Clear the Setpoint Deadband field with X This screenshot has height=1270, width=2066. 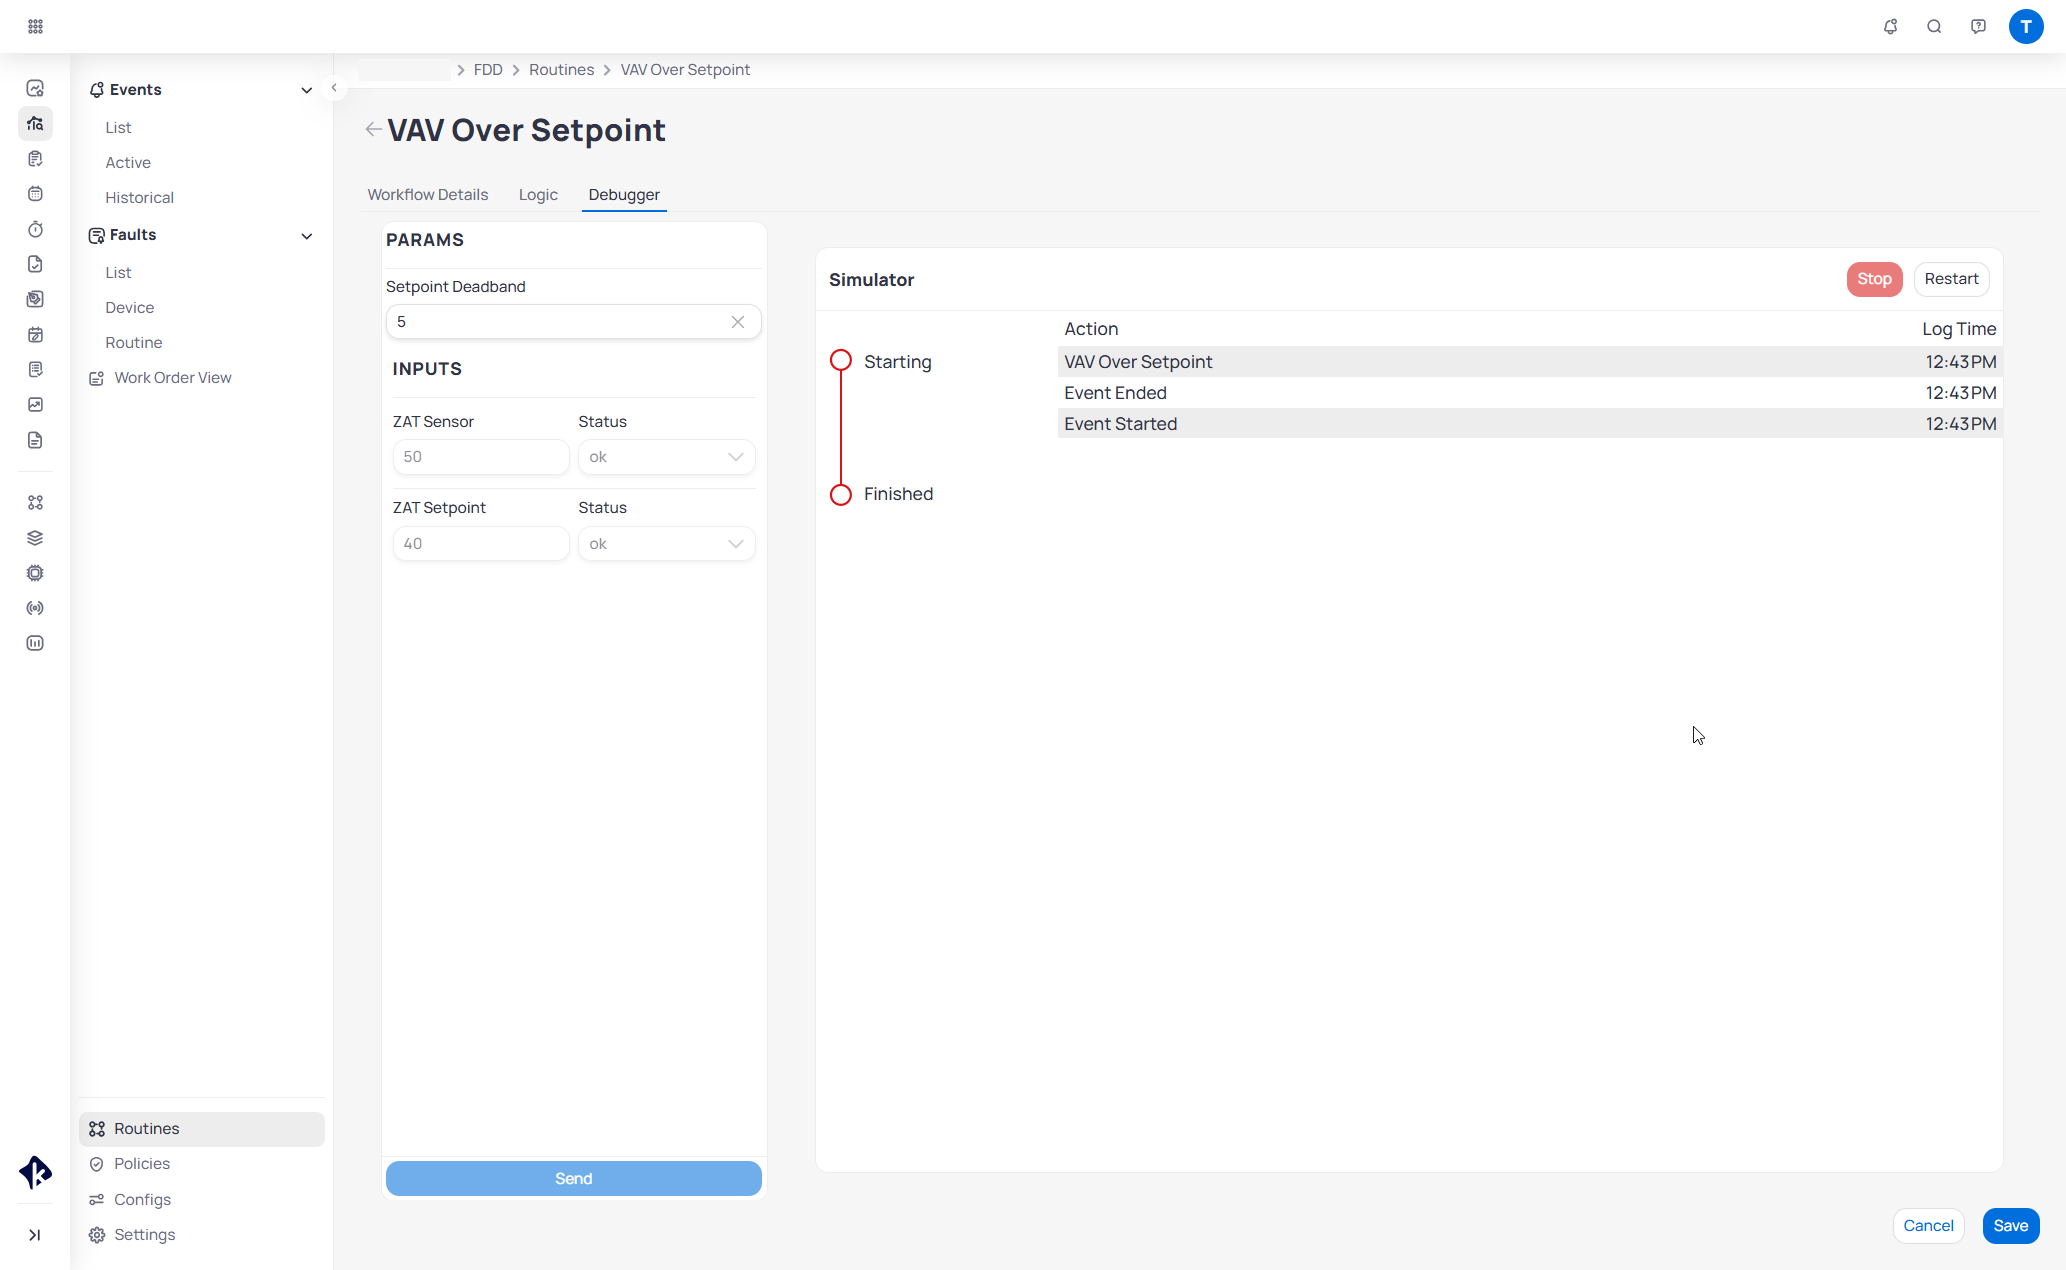[738, 322]
